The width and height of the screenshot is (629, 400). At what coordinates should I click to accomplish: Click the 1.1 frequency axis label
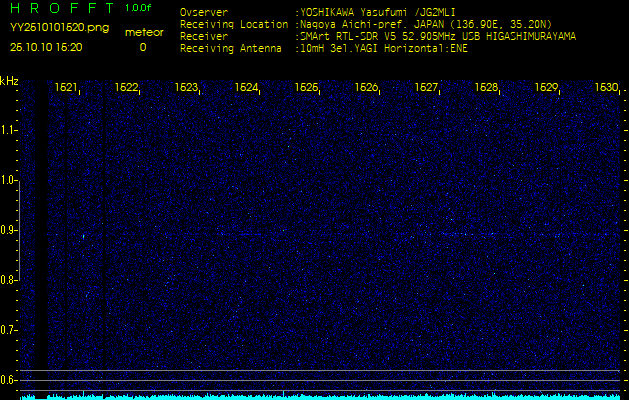tap(9, 130)
